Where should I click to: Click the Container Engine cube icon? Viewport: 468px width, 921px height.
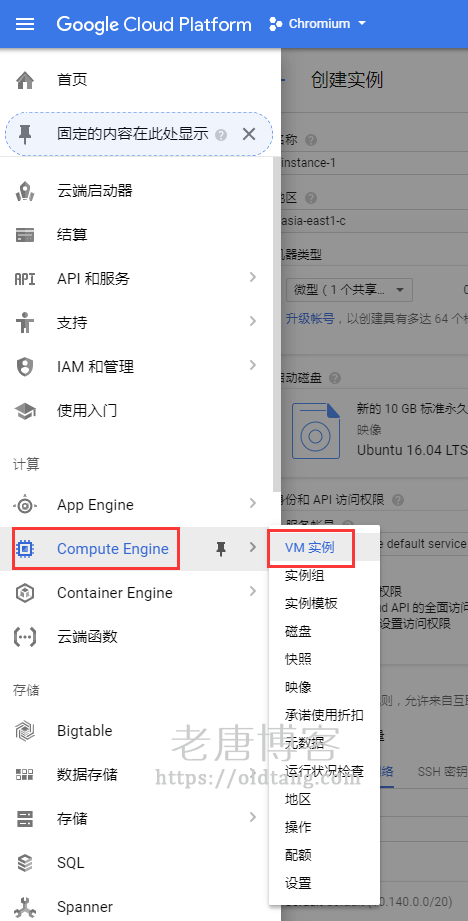(x=25, y=593)
